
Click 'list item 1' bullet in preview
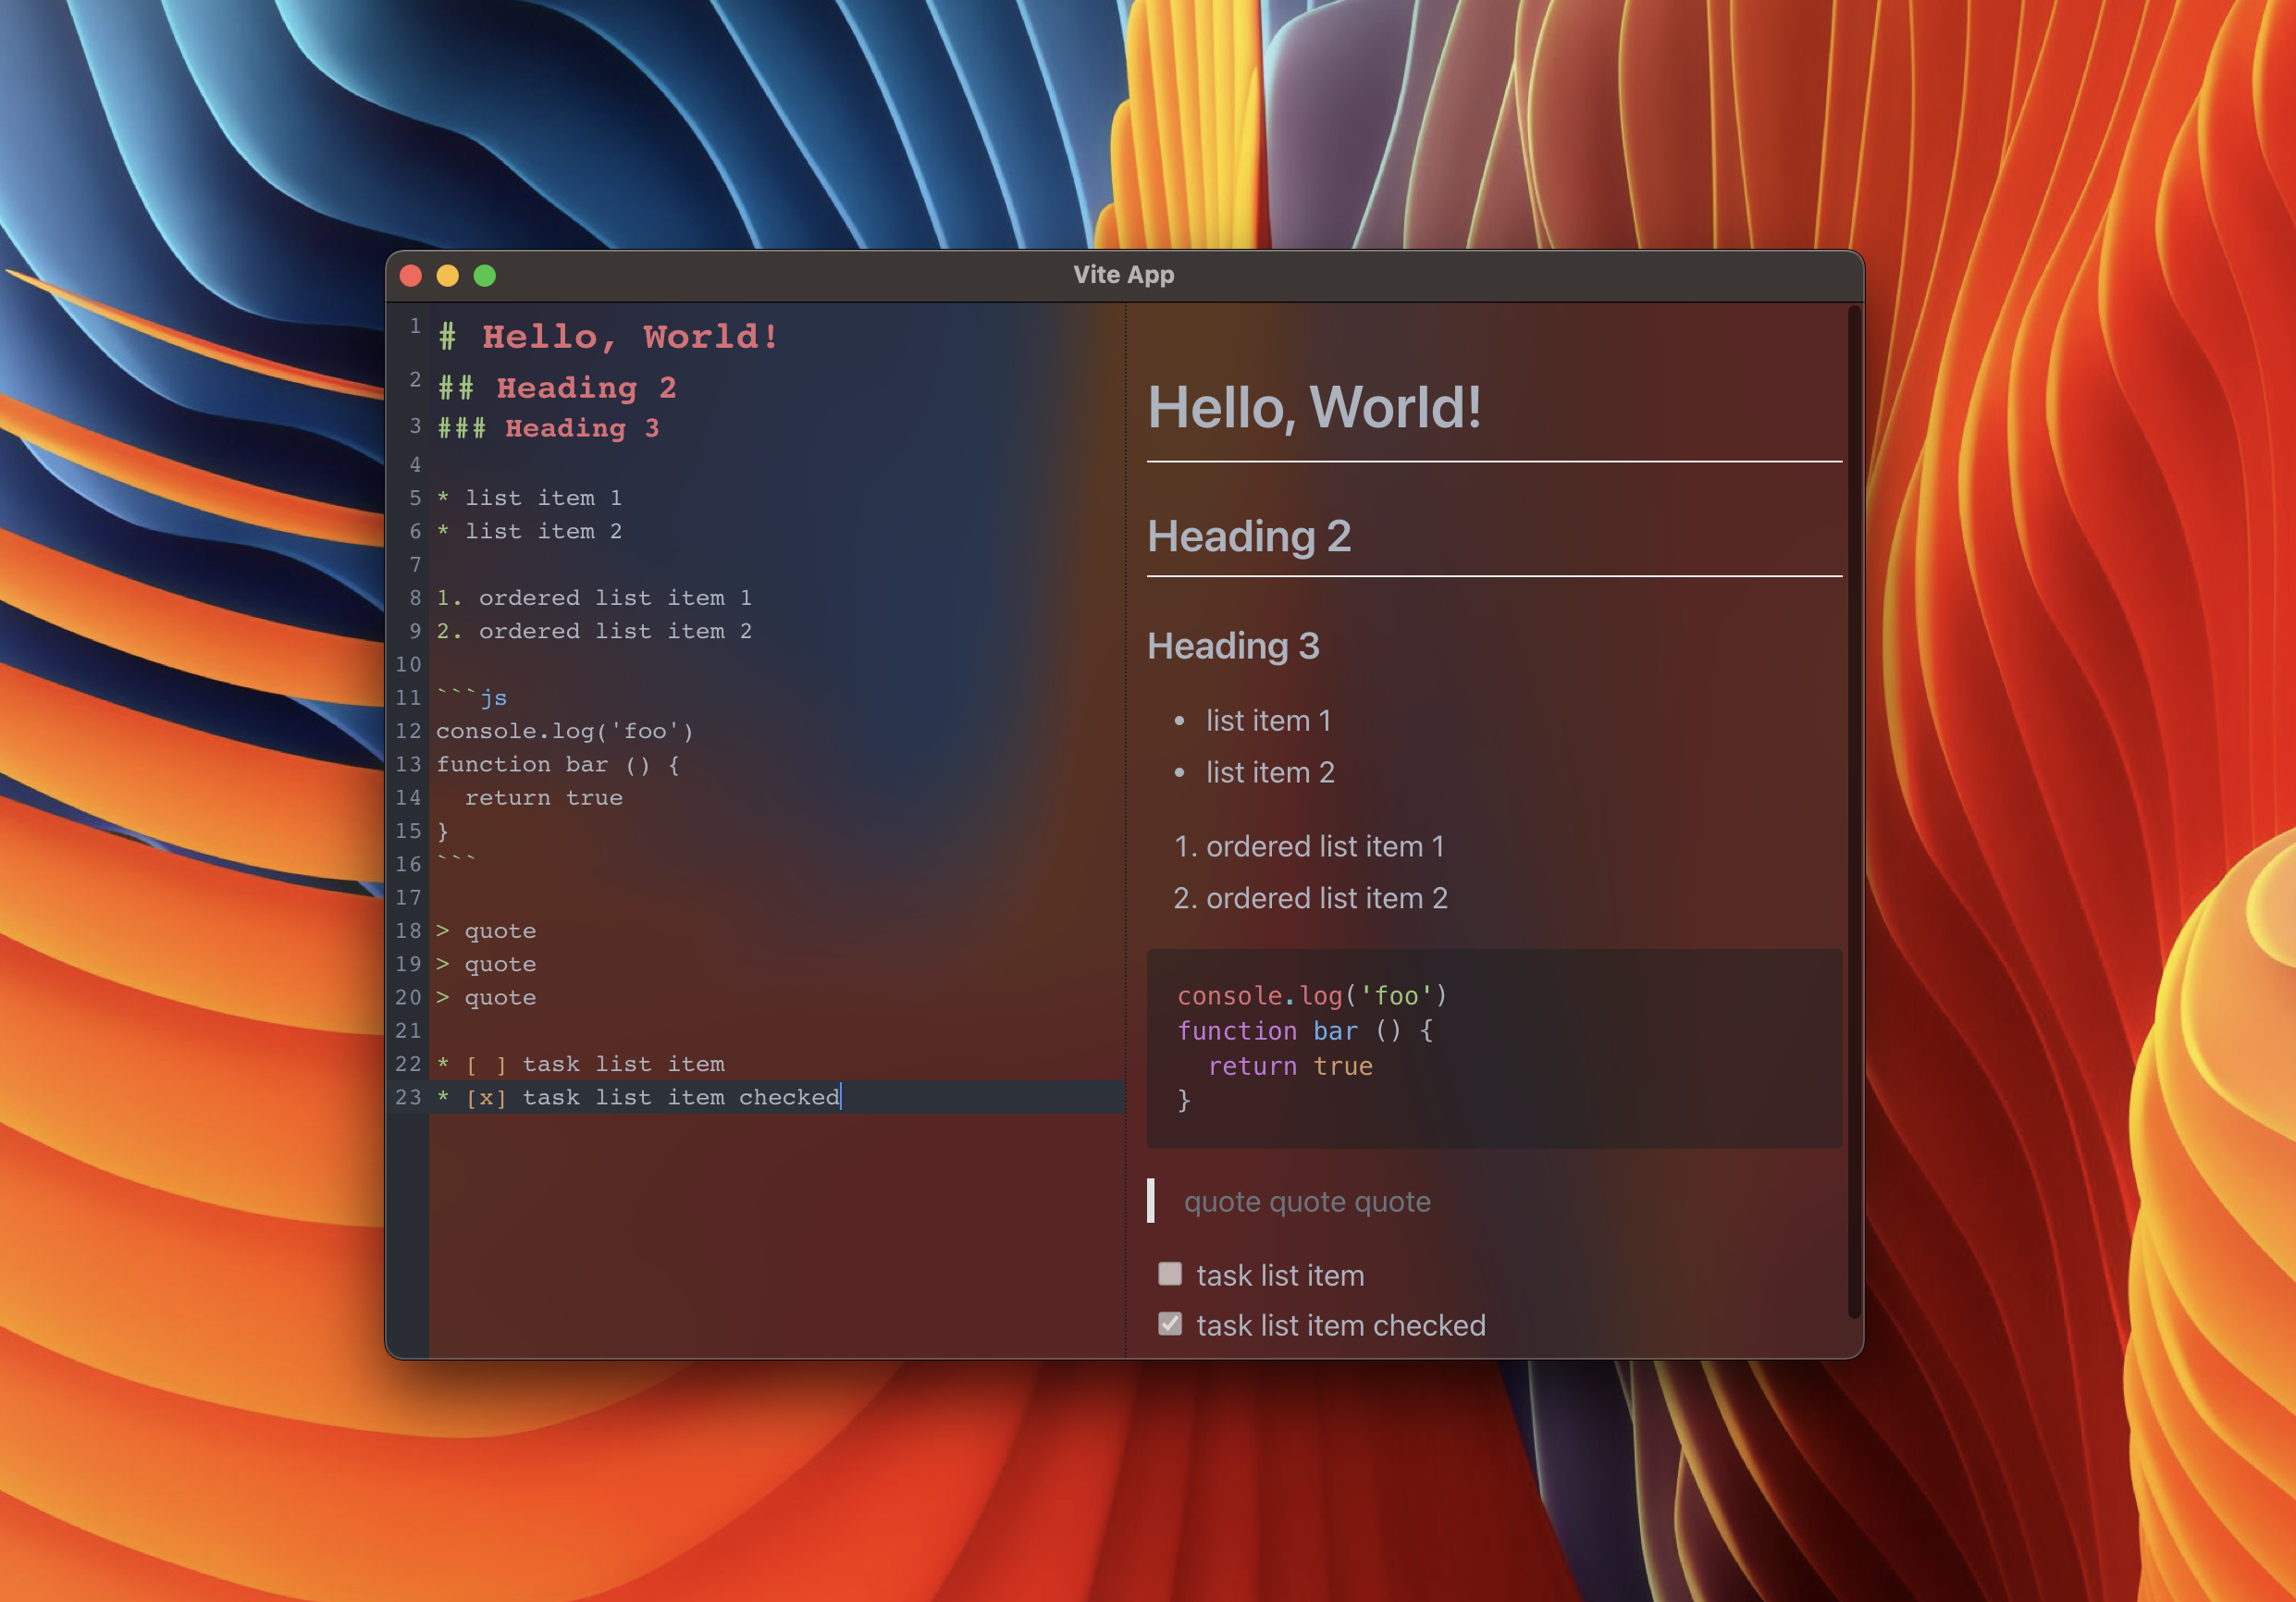tap(1267, 721)
